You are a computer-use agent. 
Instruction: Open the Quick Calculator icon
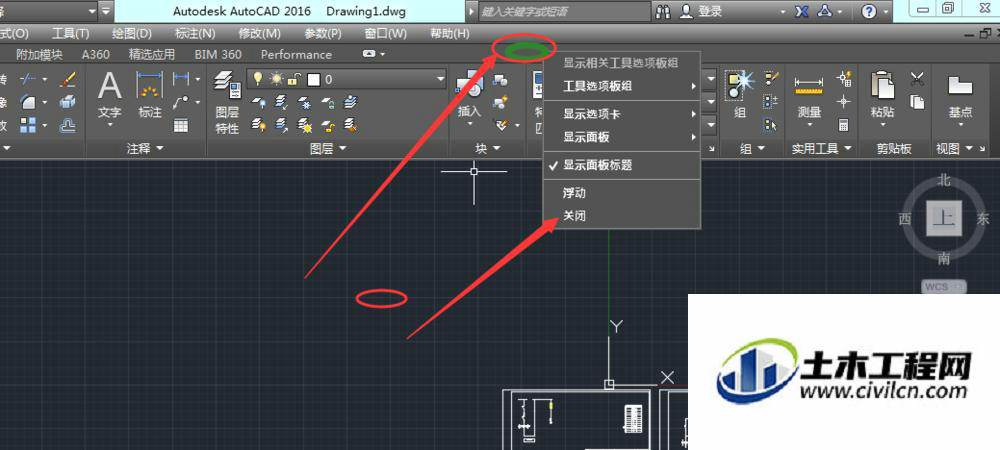pyautogui.click(x=844, y=125)
